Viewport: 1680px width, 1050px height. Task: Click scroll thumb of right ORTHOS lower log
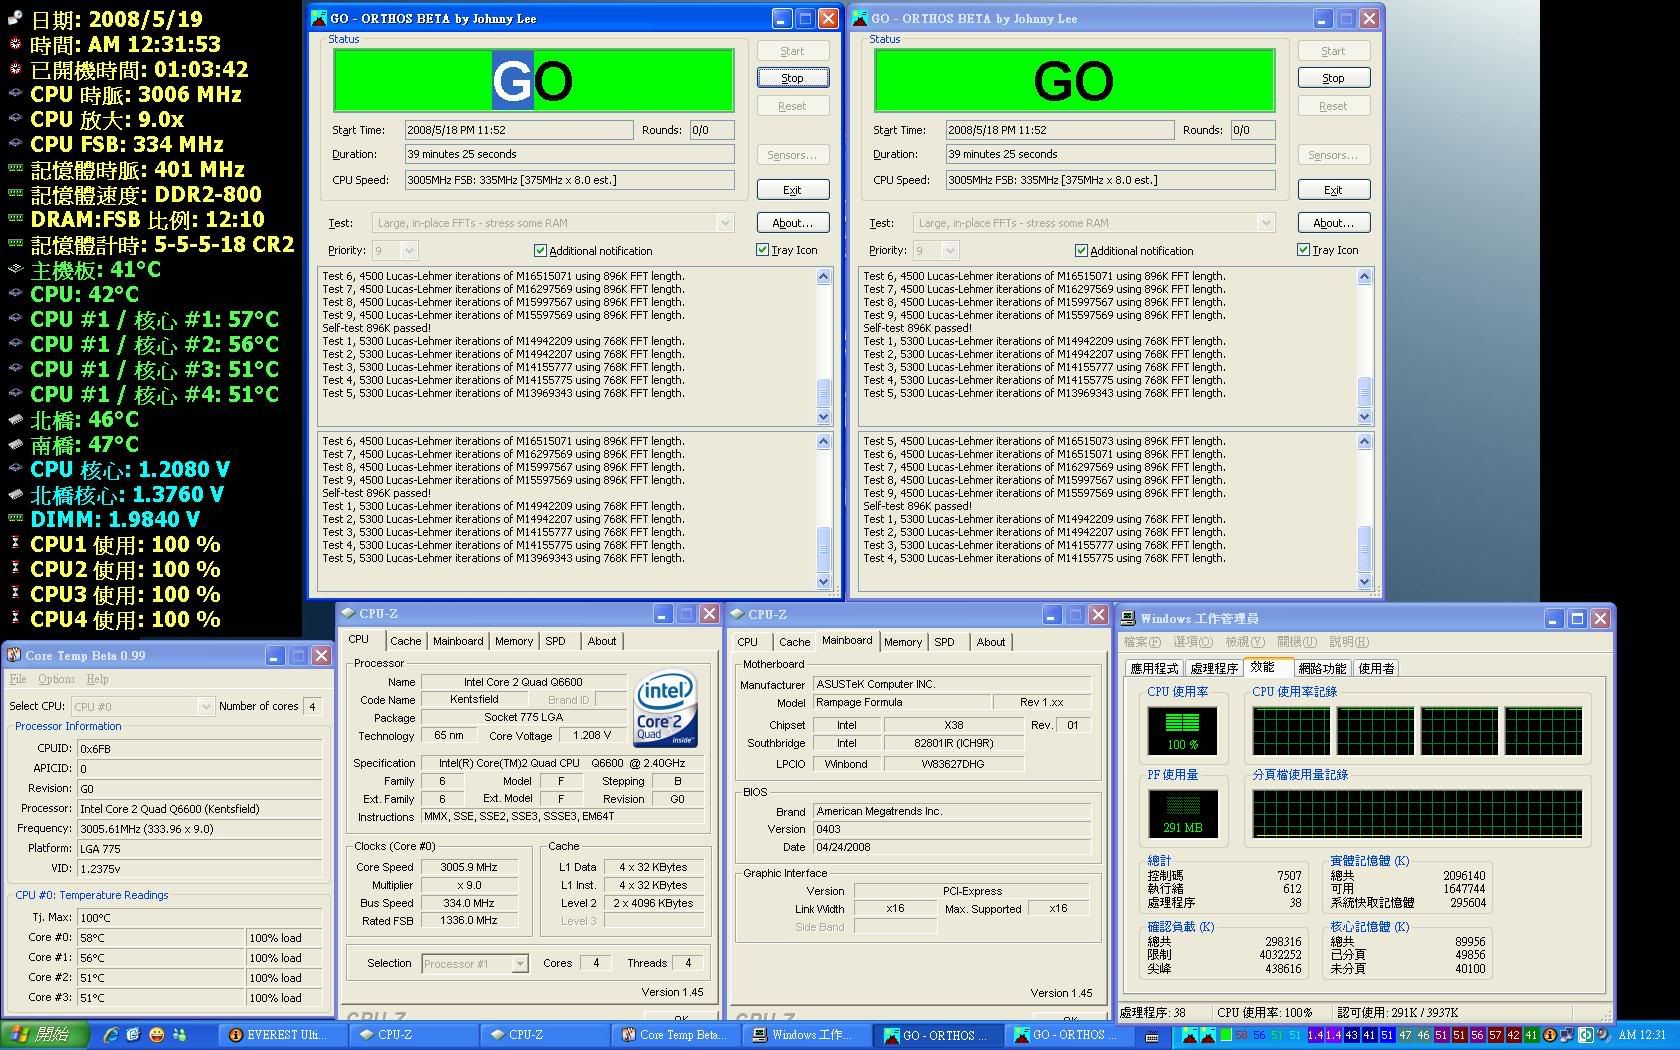[1365, 548]
